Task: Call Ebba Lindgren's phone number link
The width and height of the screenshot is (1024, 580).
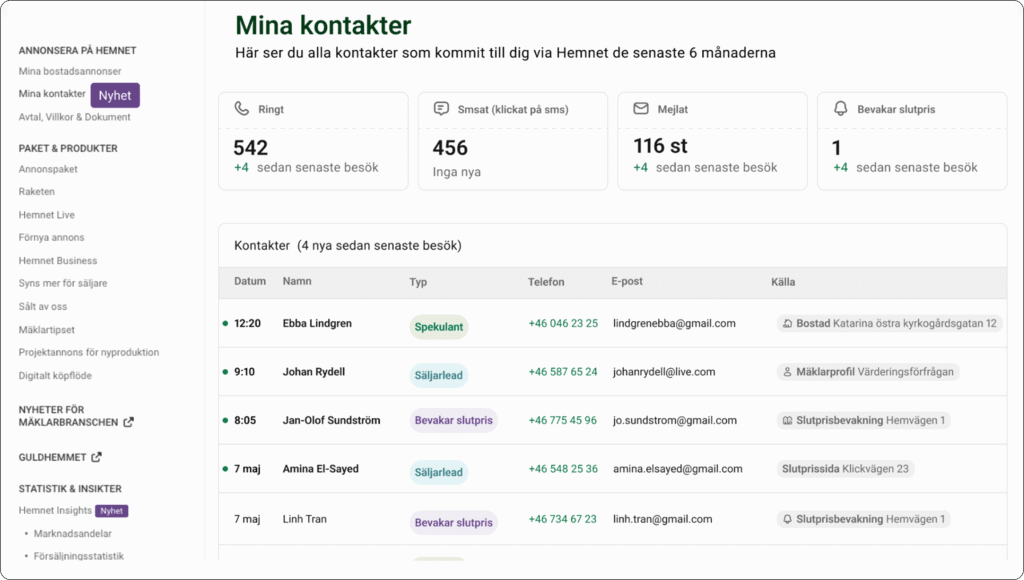Action: 563,323
